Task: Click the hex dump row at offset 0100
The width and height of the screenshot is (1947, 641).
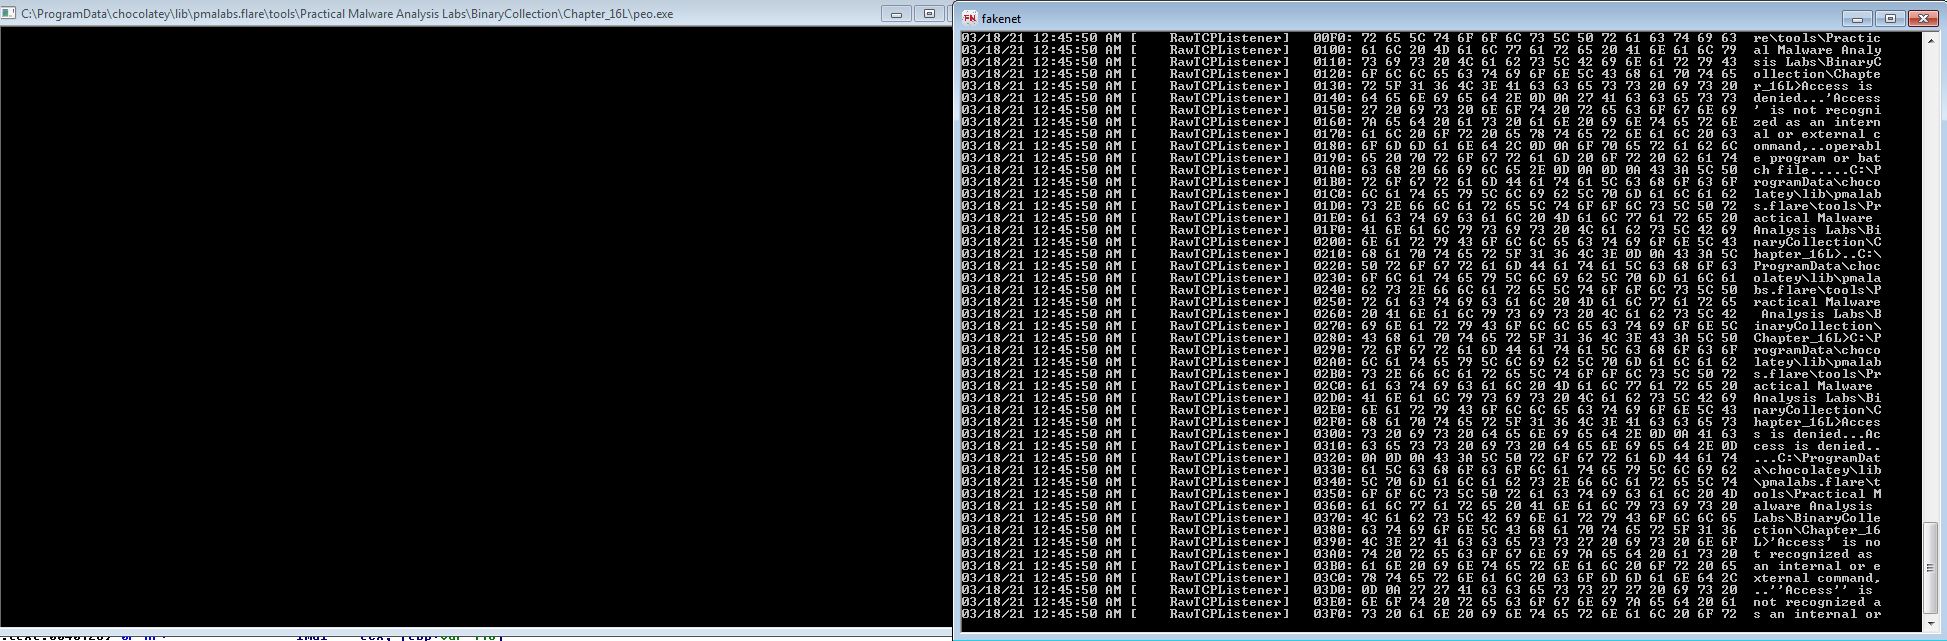Action: pos(1421,50)
